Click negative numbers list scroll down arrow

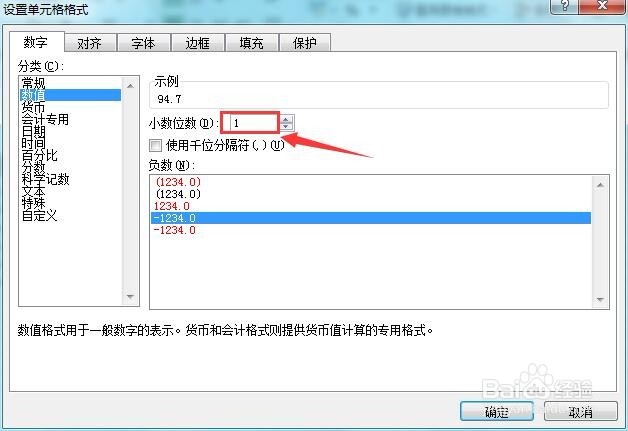(600, 300)
